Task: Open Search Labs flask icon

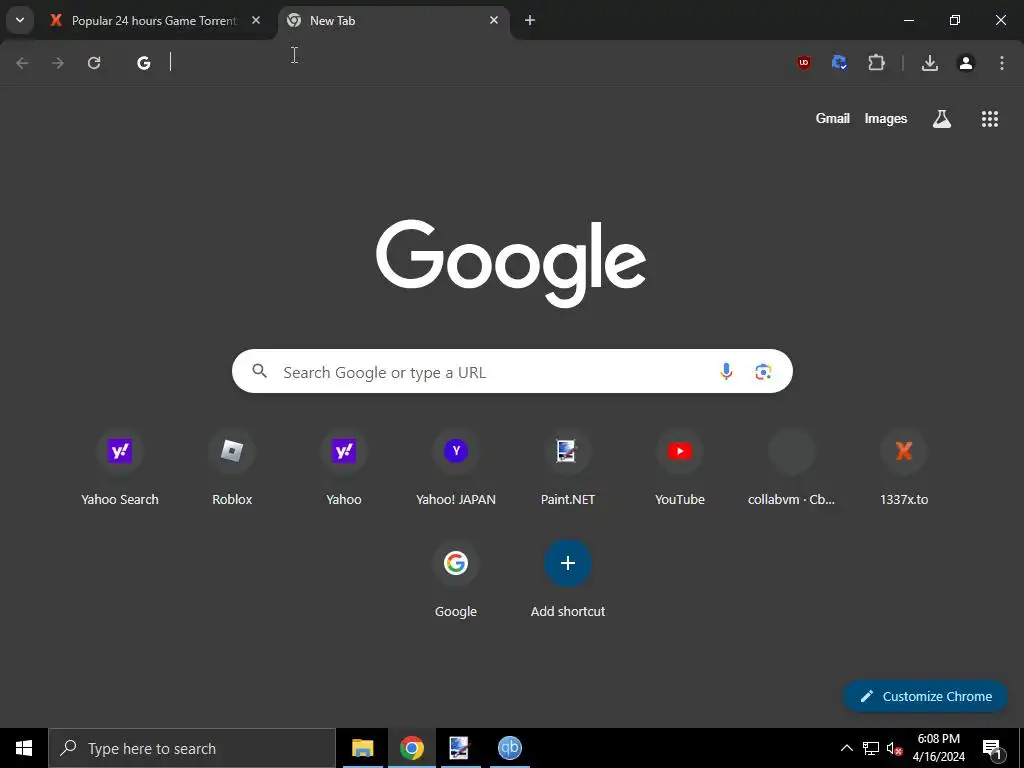Action: coord(942,118)
